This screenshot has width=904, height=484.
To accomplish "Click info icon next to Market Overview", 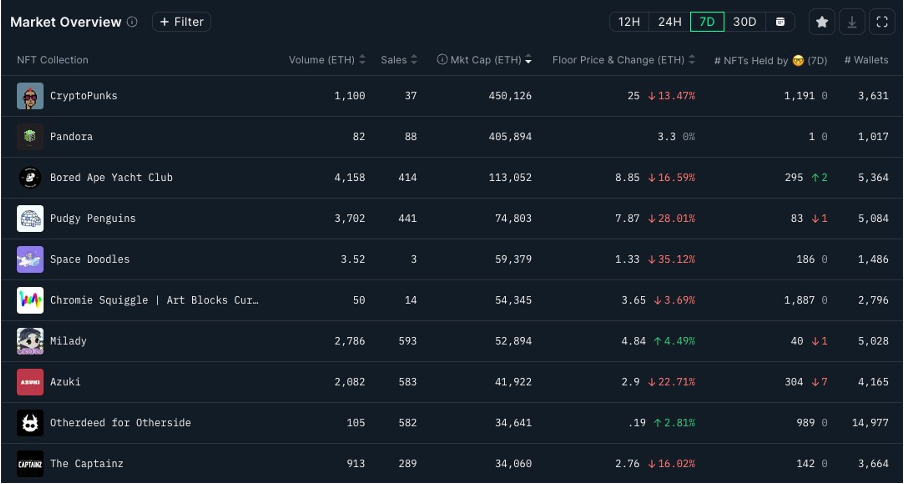I will (x=132, y=22).
